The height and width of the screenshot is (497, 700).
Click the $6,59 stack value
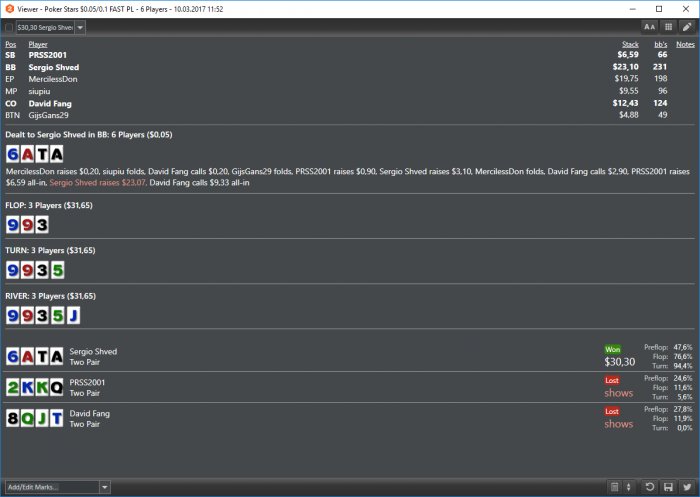click(628, 54)
